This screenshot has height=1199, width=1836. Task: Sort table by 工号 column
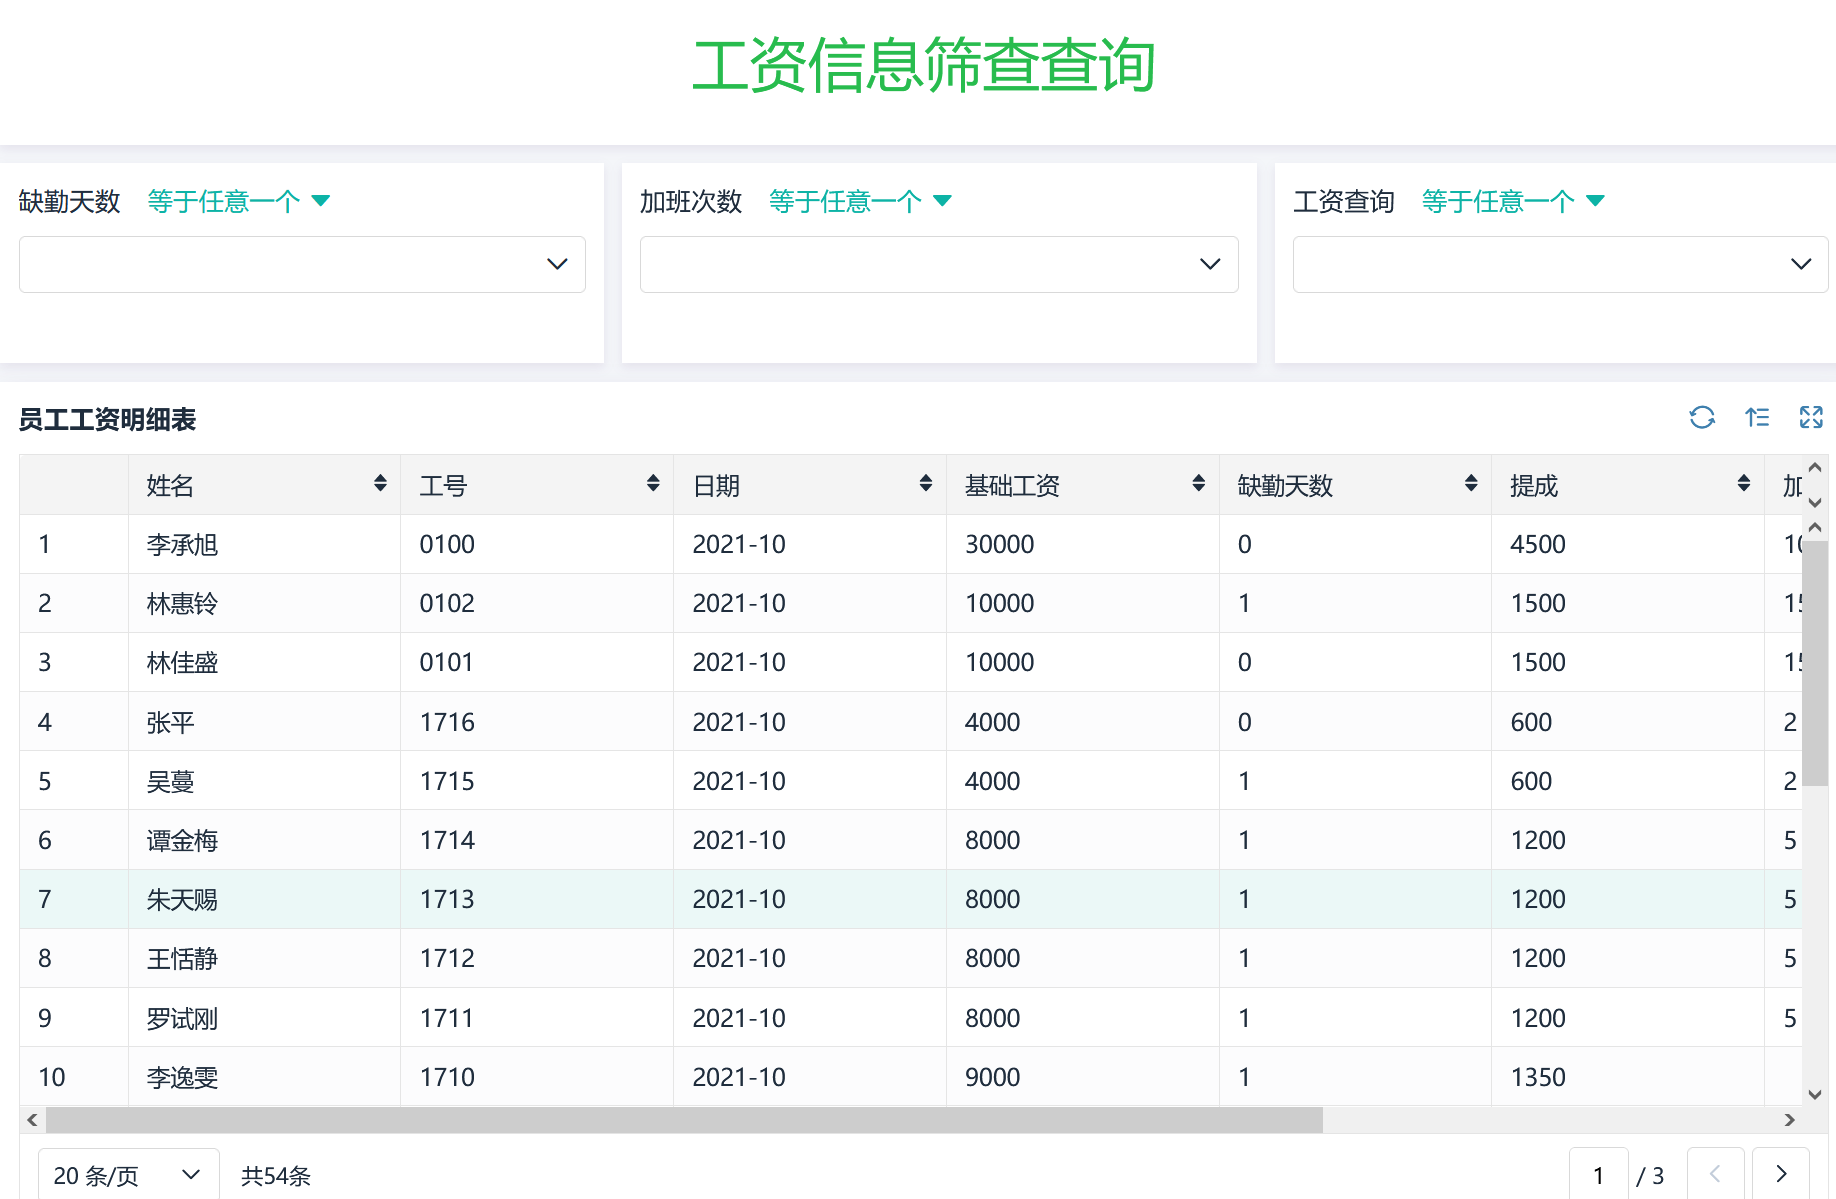click(x=653, y=484)
